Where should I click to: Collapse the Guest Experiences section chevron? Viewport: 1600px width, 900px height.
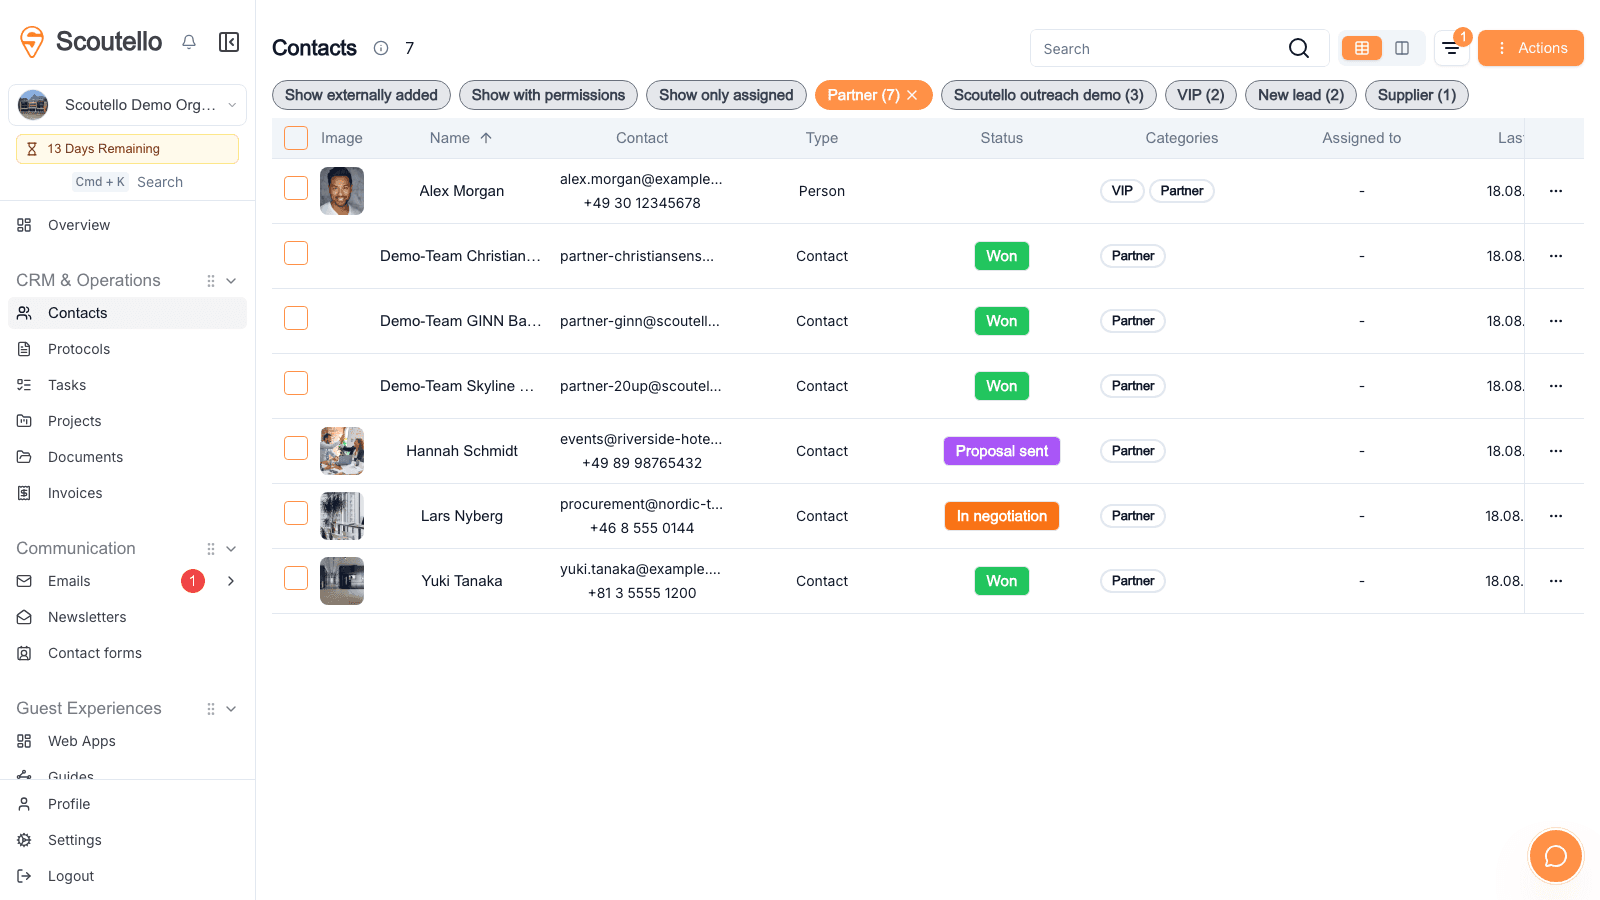click(x=231, y=709)
